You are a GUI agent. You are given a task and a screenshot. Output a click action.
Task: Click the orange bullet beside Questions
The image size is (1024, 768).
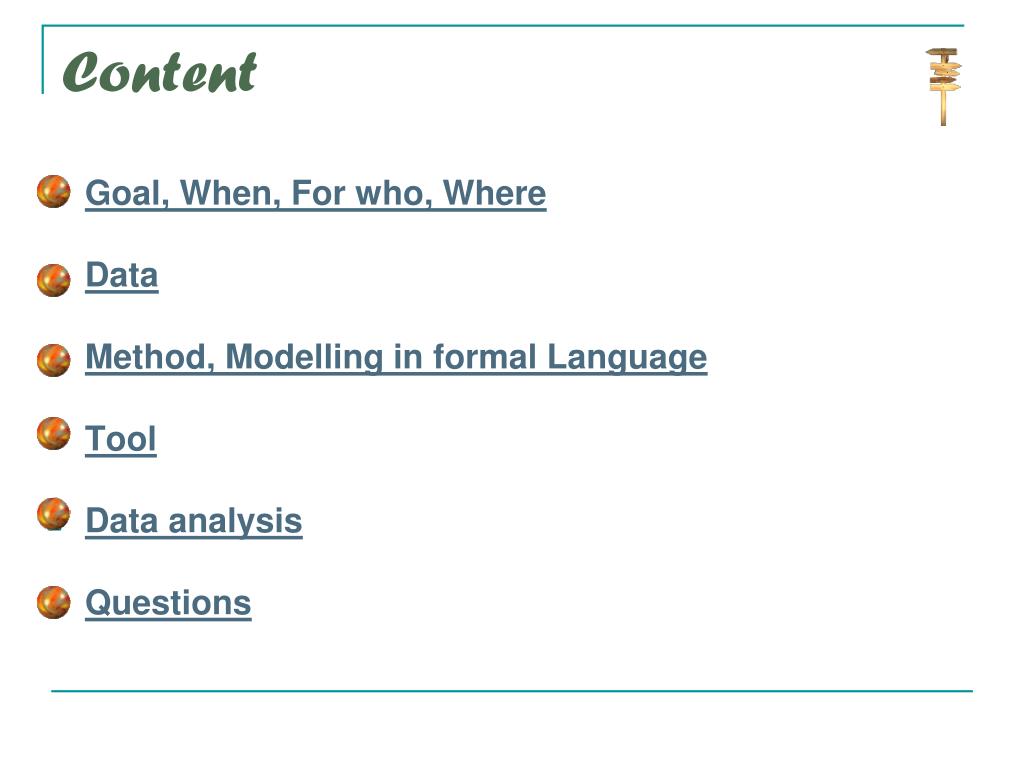tap(54, 602)
